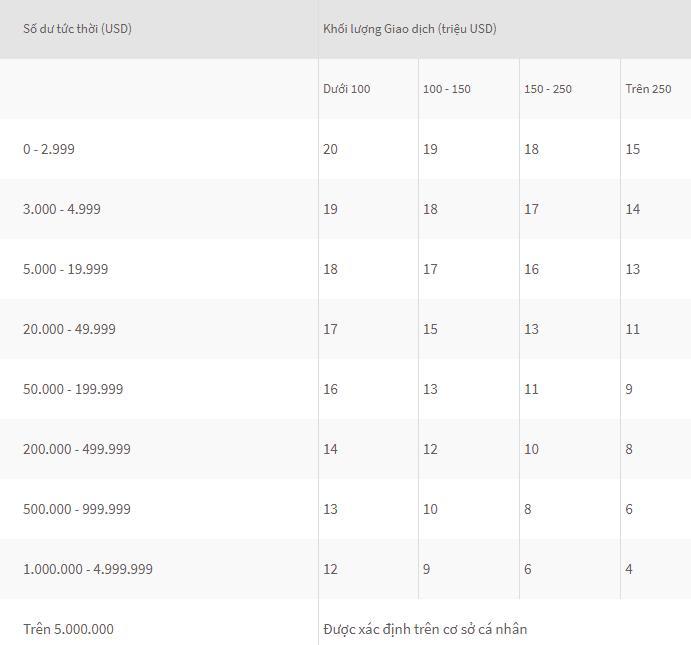
Task: Click the '0 - 2.999' balance row label
Action: coord(49,149)
